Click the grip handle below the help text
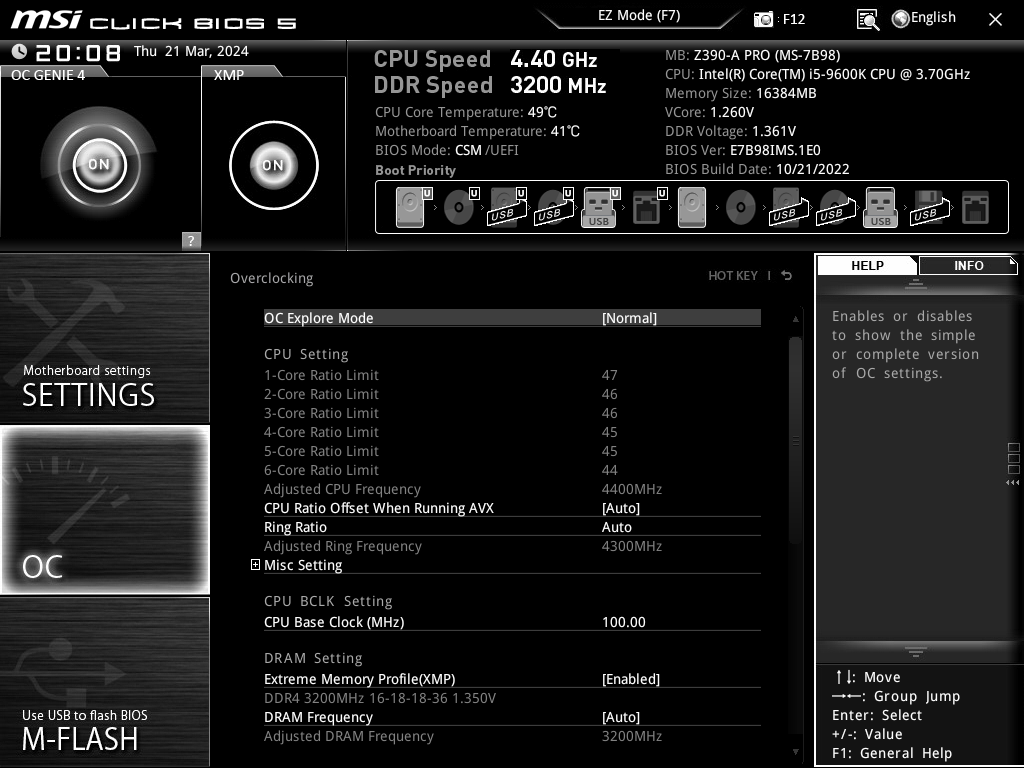 [916, 652]
